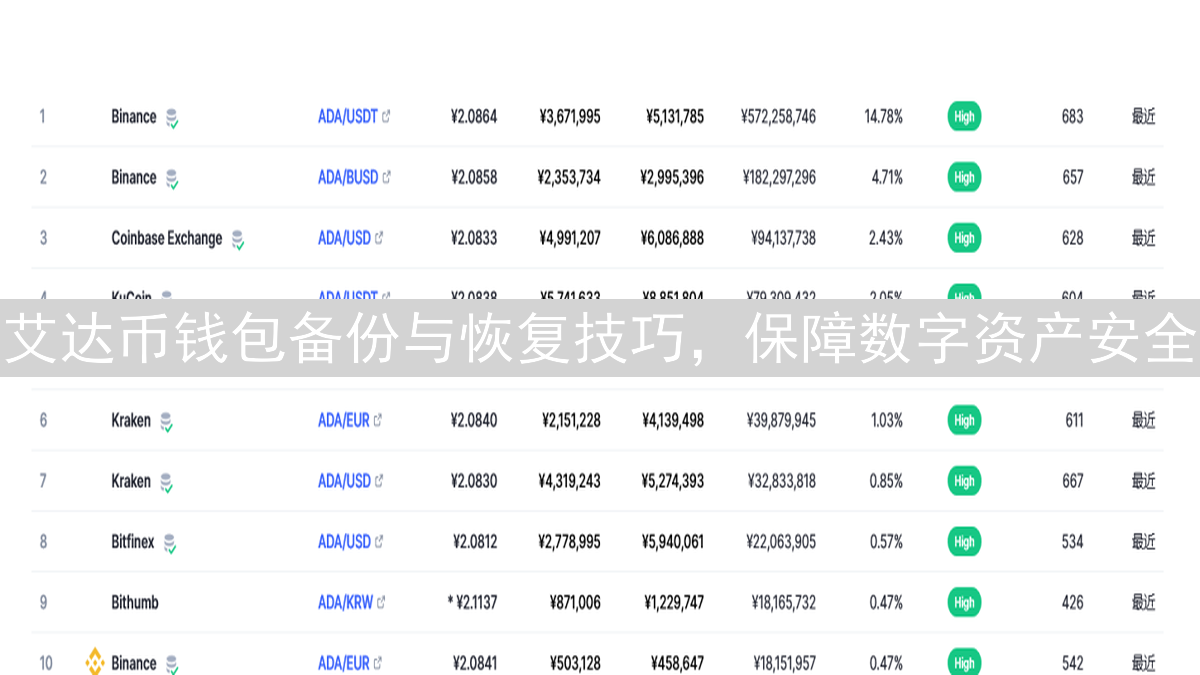This screenshot has height=675, width=1200.
Task: Select the volume share 1.03%
Action: click(x=887, y=420)
